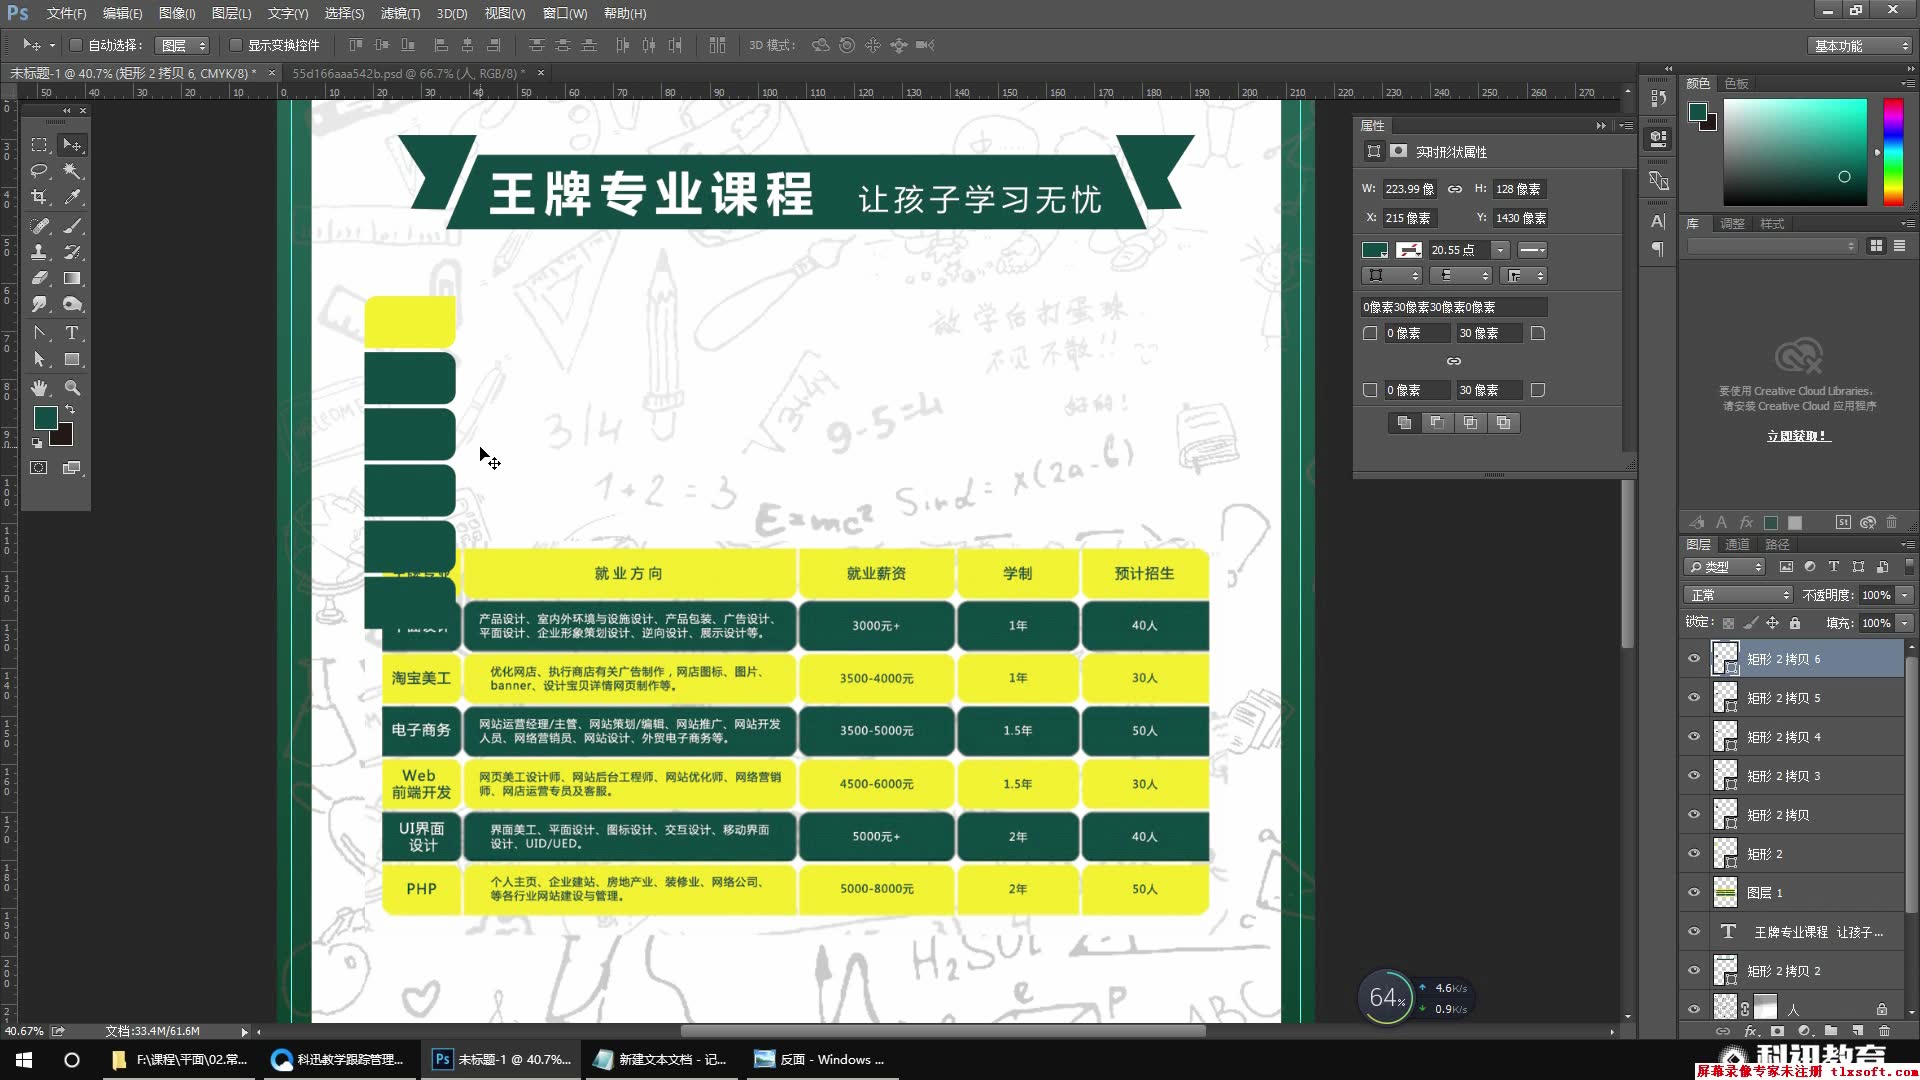The image size is (1920, 1080).
Task: Select the Path Selection tool
Action: pyautogui.click(x=39, y=359)
